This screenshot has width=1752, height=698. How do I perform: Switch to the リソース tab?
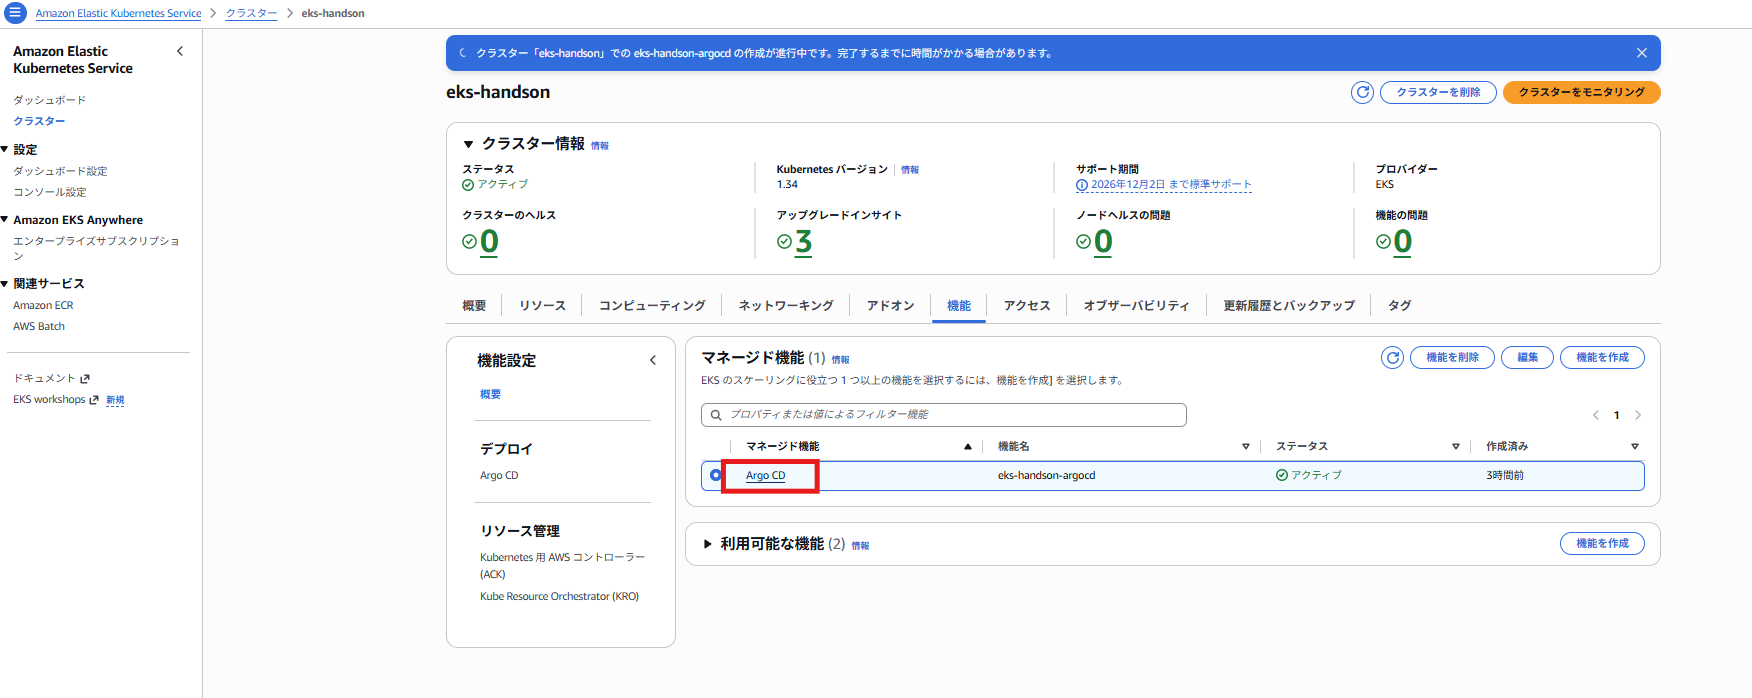point(542,305)
